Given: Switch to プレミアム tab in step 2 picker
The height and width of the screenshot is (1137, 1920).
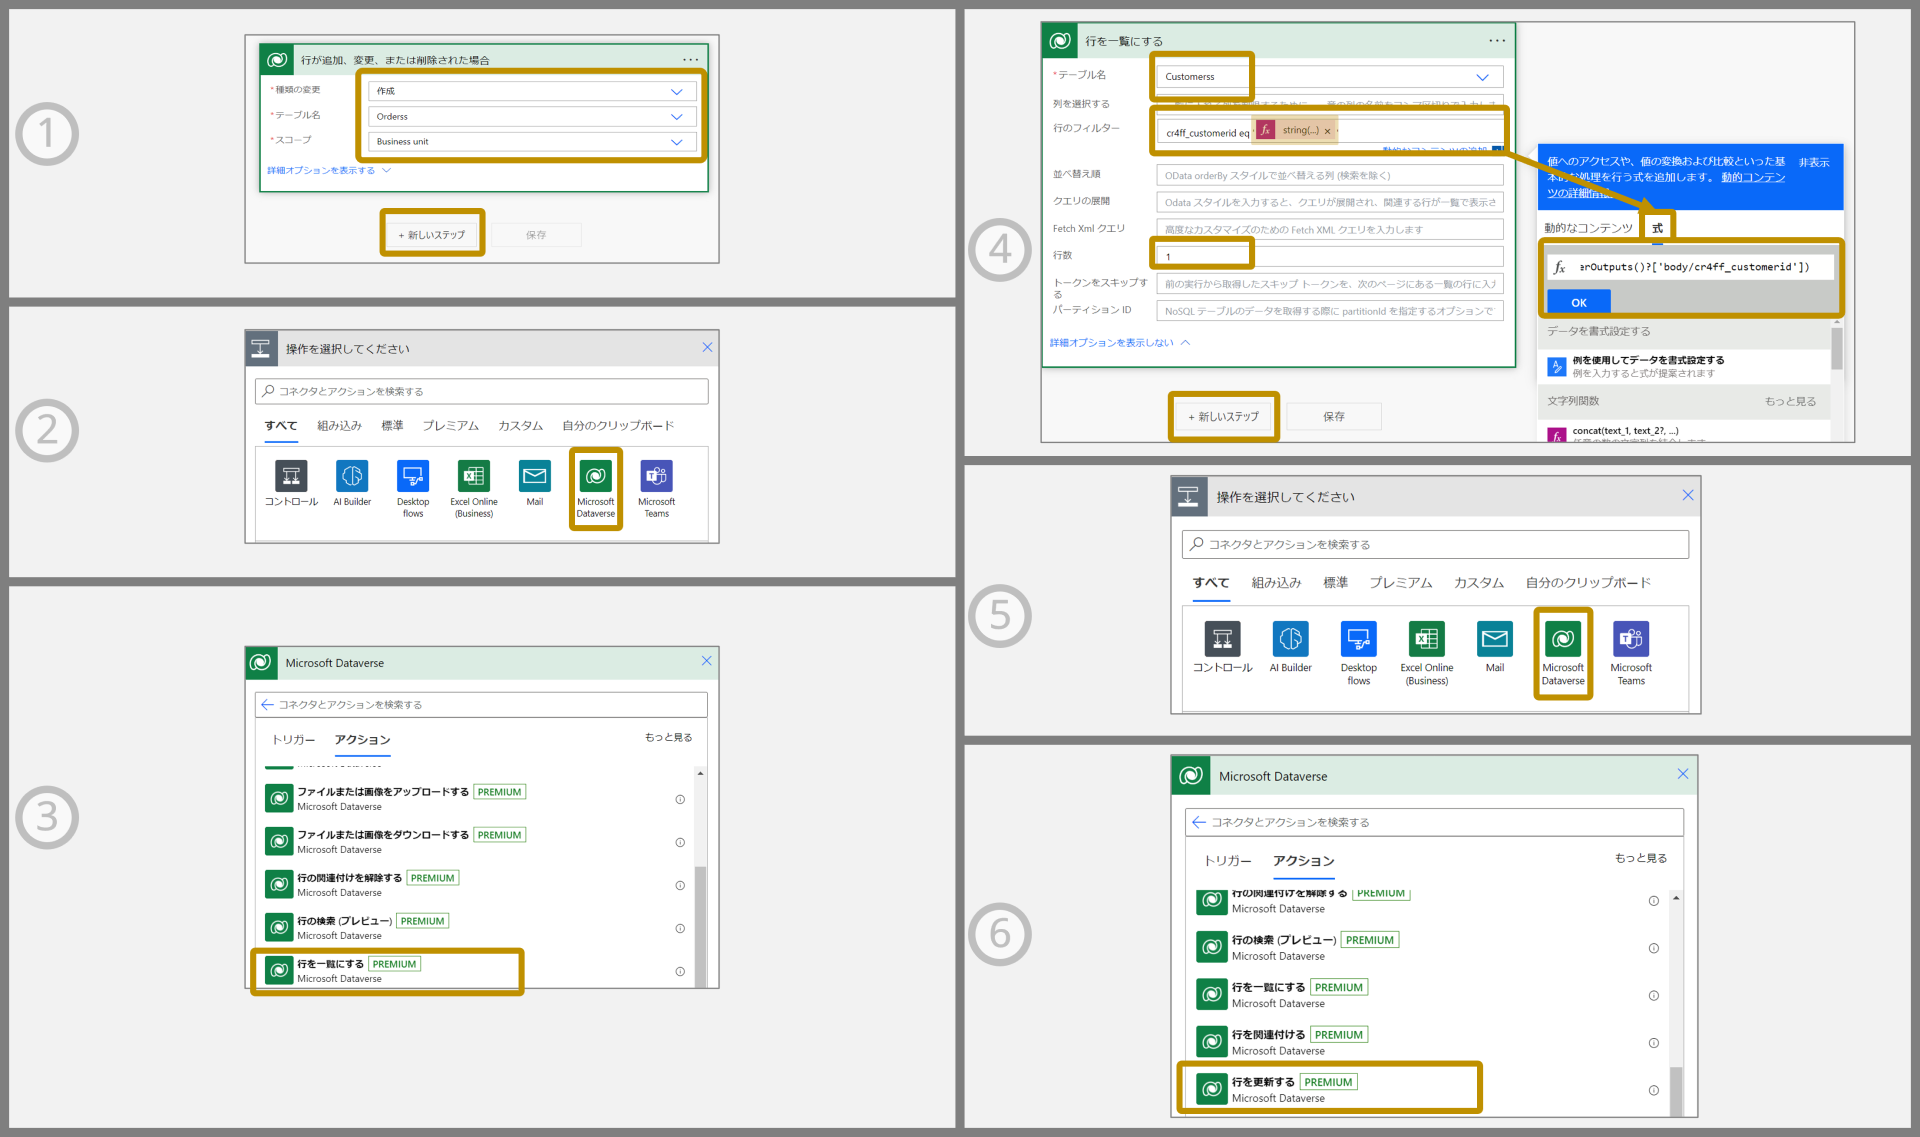Looking at the screenshot, I should pos(450,425).
